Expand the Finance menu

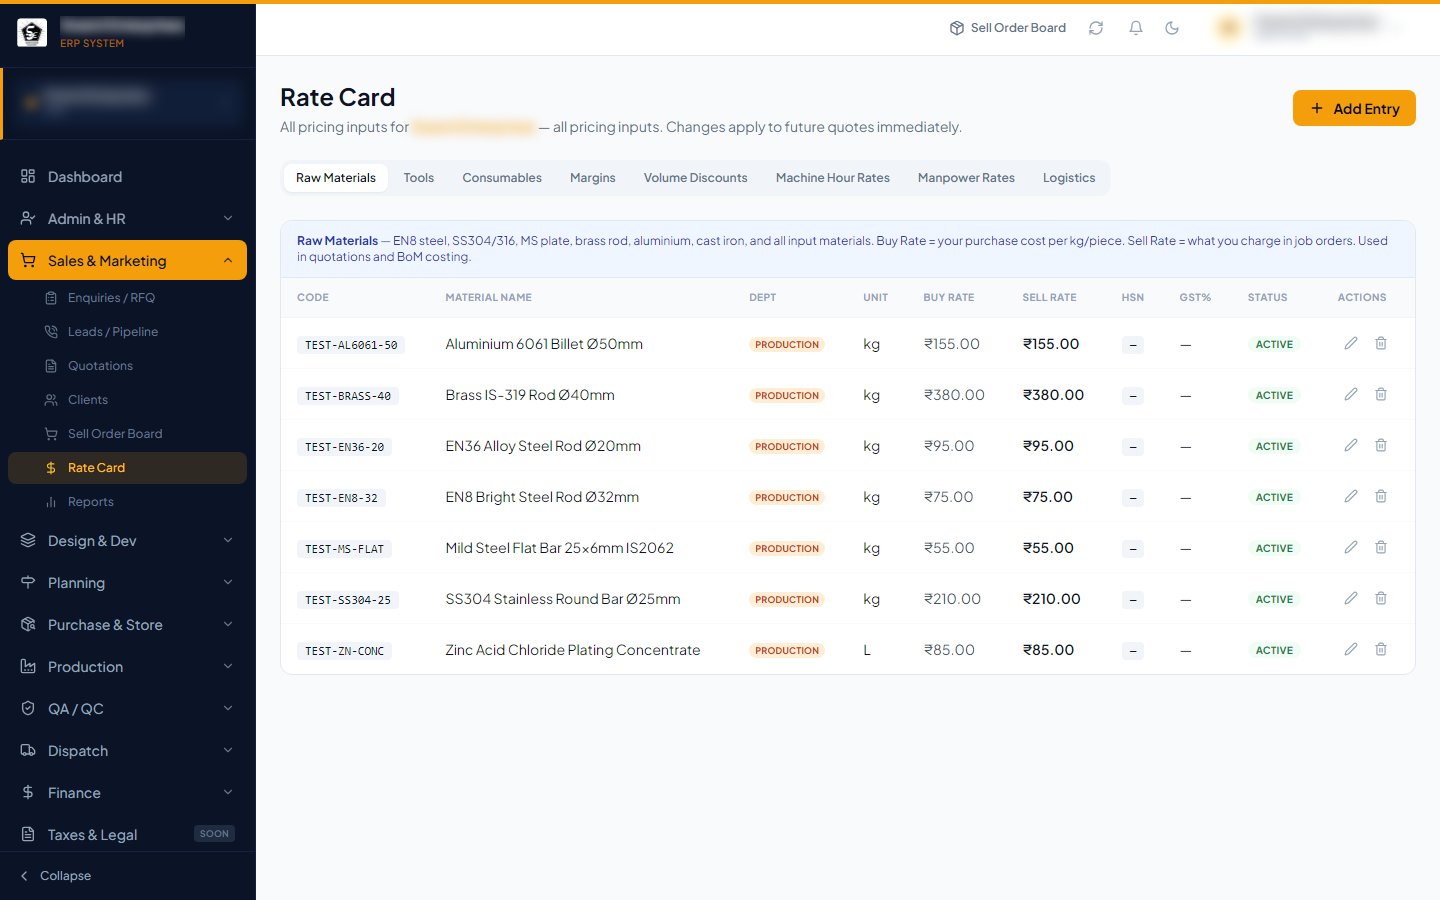pyautogui.click(x=127, y=793)
